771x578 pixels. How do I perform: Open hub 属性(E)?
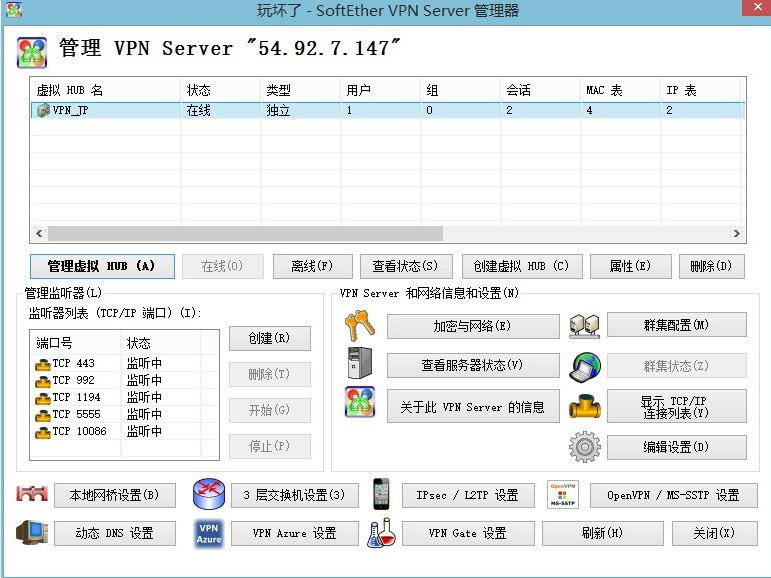tap(630, 266)
